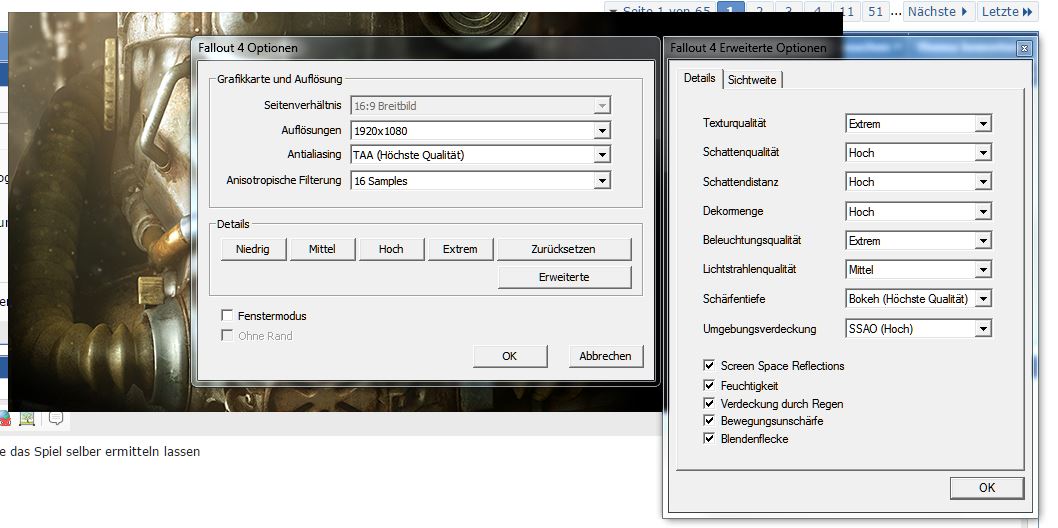The image size is (1058, 528).
Task: Close the Fallout 4 Erweiterte Optionen window
Action: pyautogui.click(x=1024, y=49)
